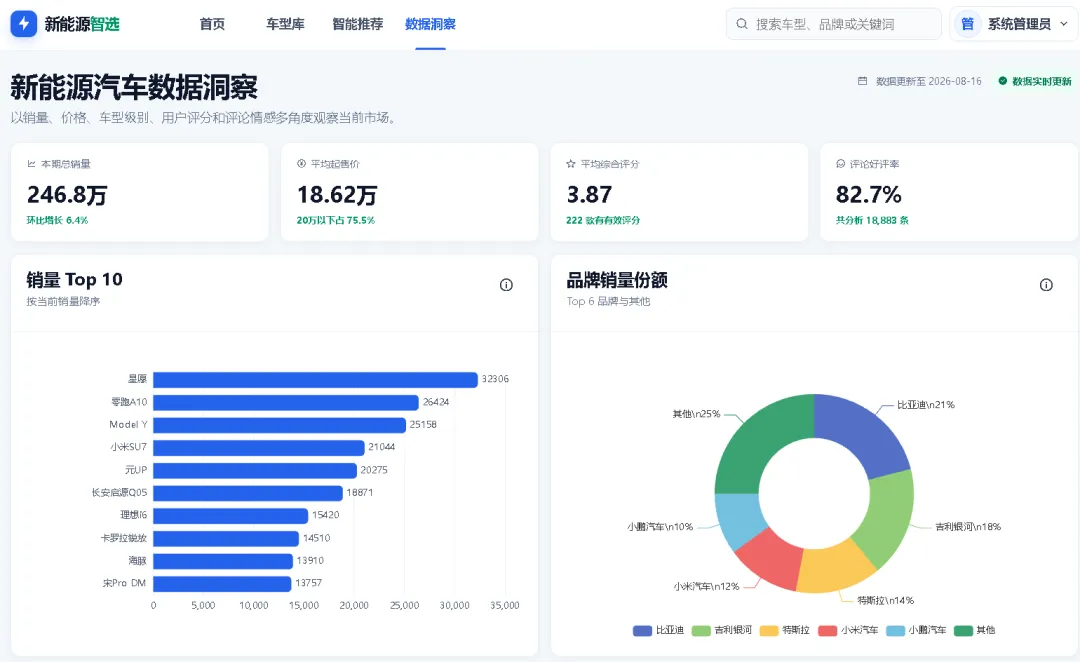Click the 18.62万 average price value

point(337,195)
